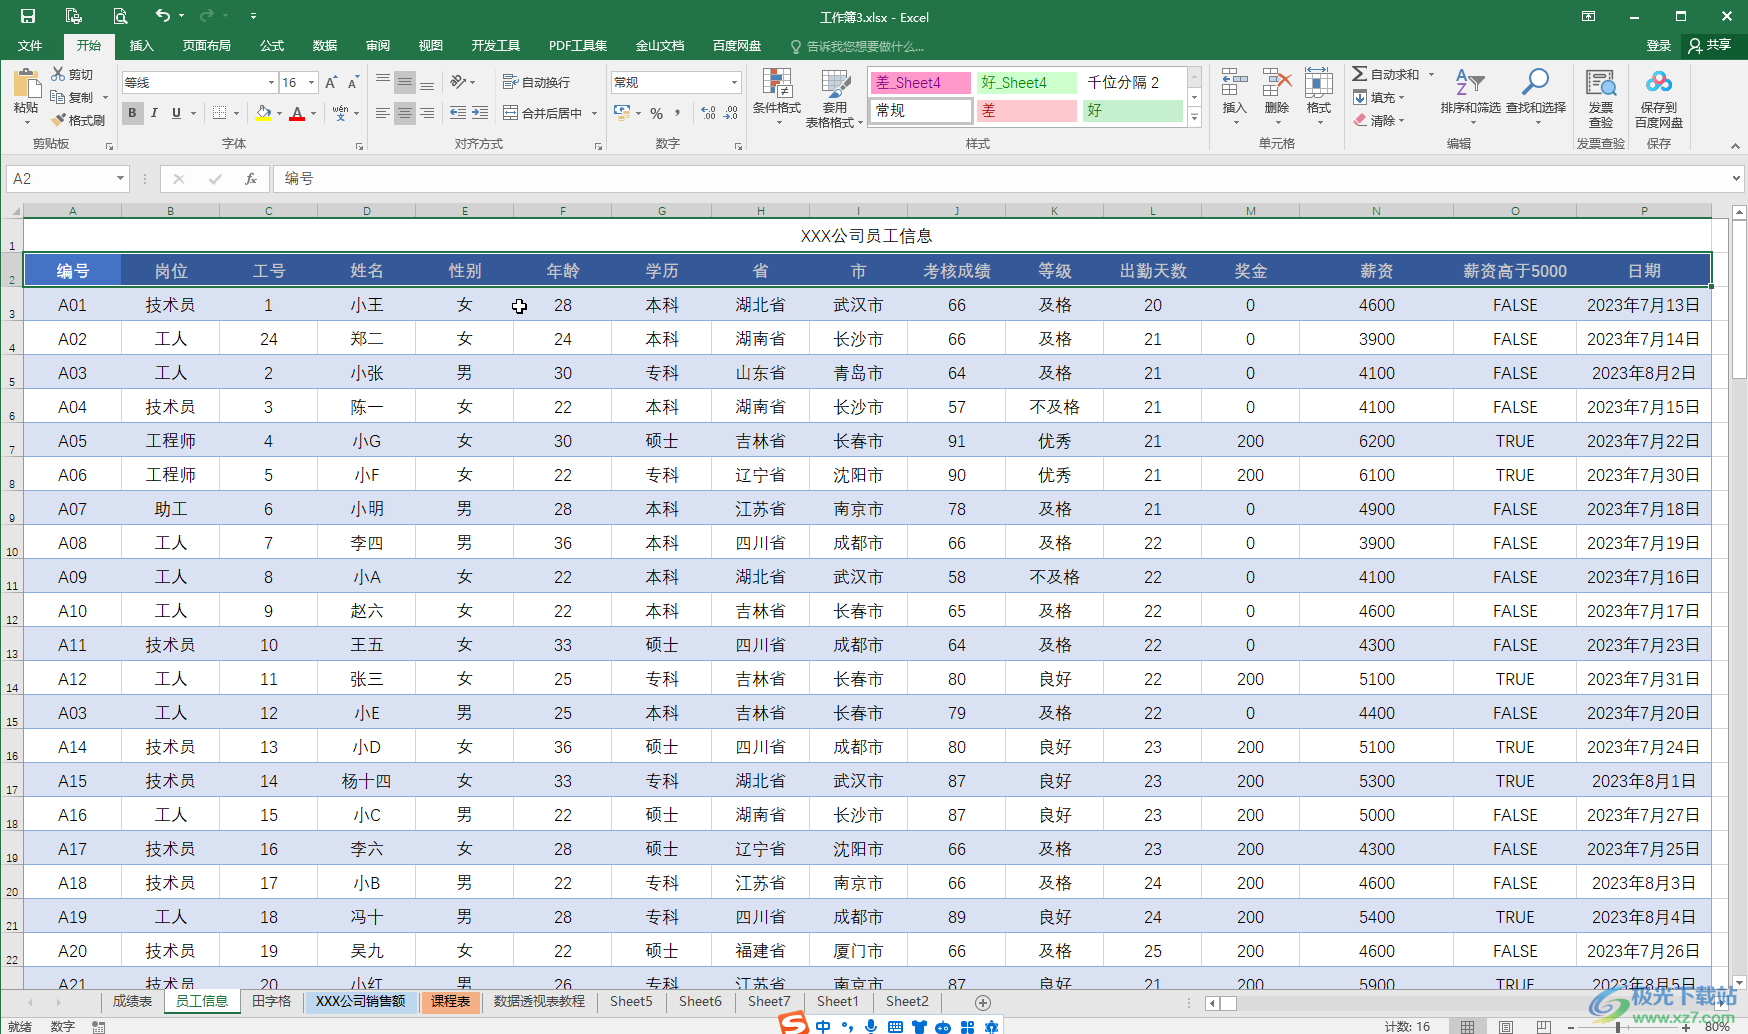The image size is (1748, 1034).
Task: Apply yellow fill color to cell
Action: 263,113
